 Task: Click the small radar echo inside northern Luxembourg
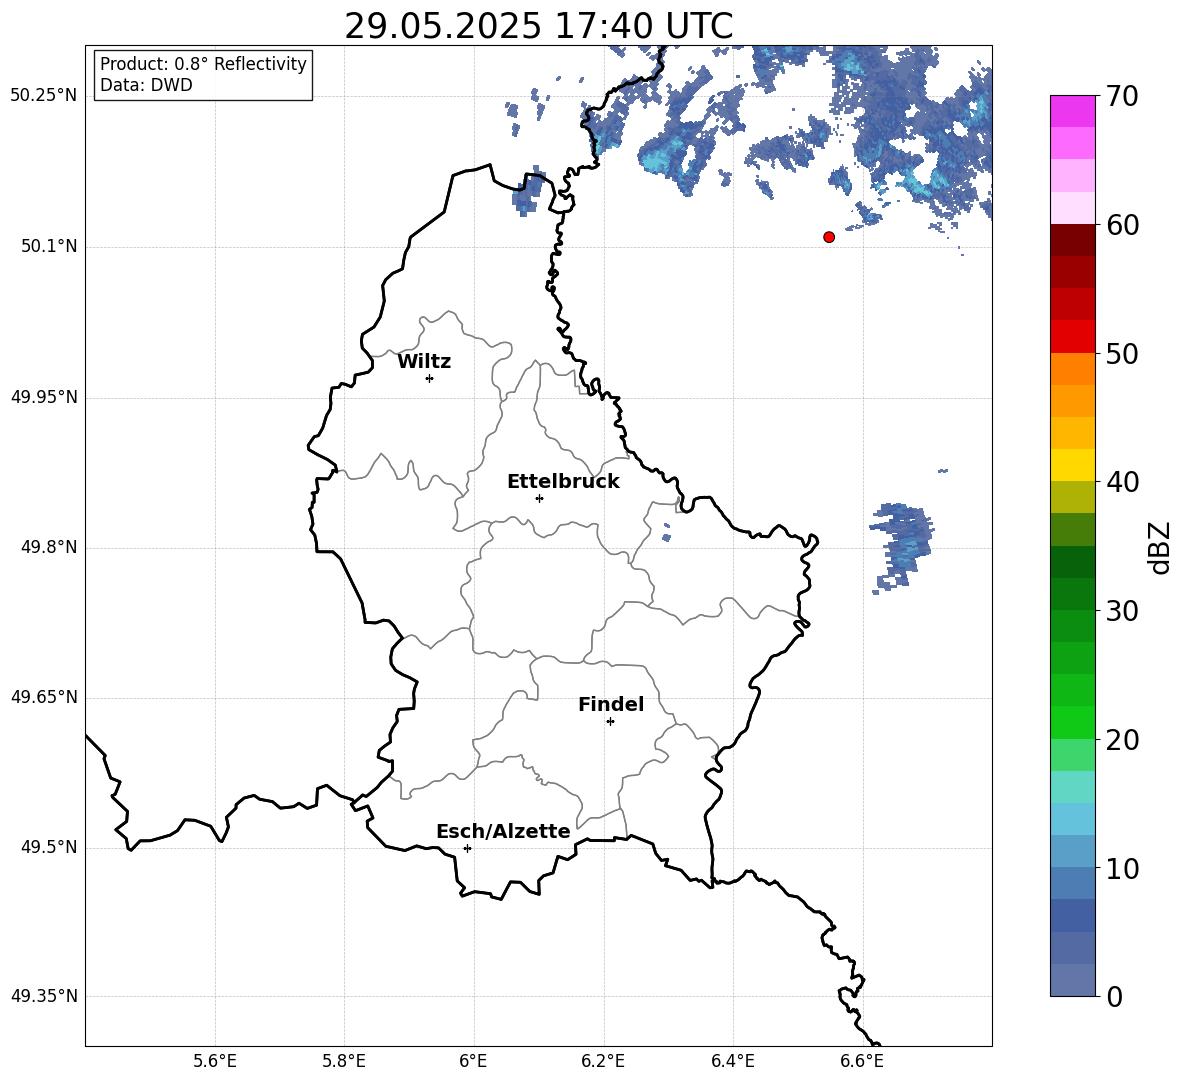(x=529, y=190)
